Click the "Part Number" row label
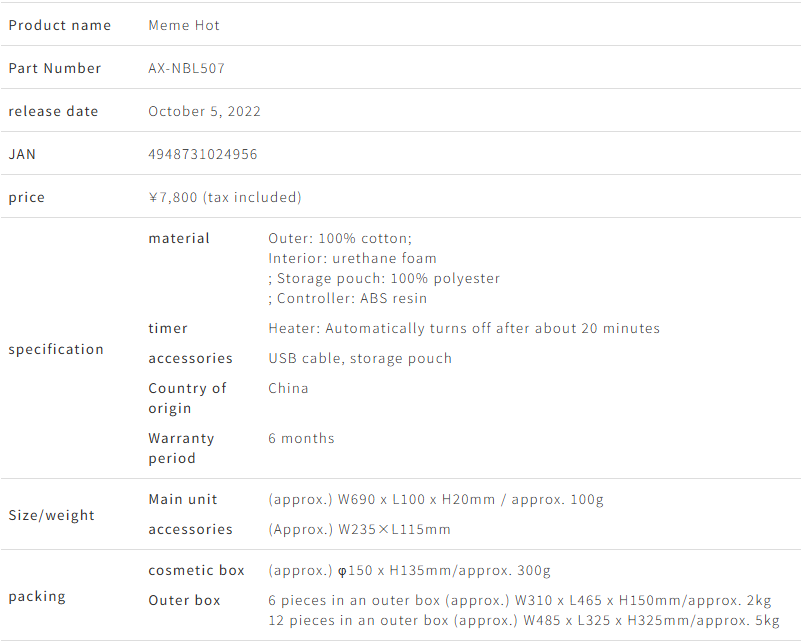 [55, 68]
